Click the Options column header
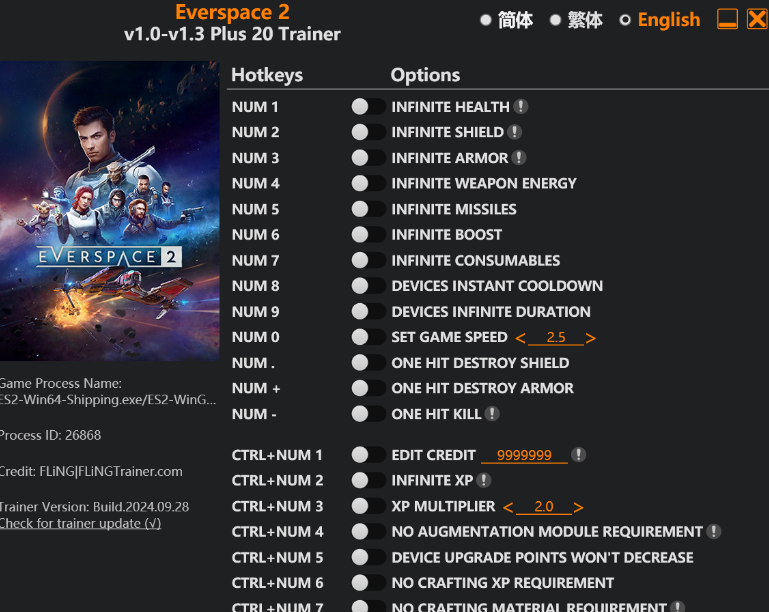The height and width of the screenshot is (612, 769). [425, 75]
